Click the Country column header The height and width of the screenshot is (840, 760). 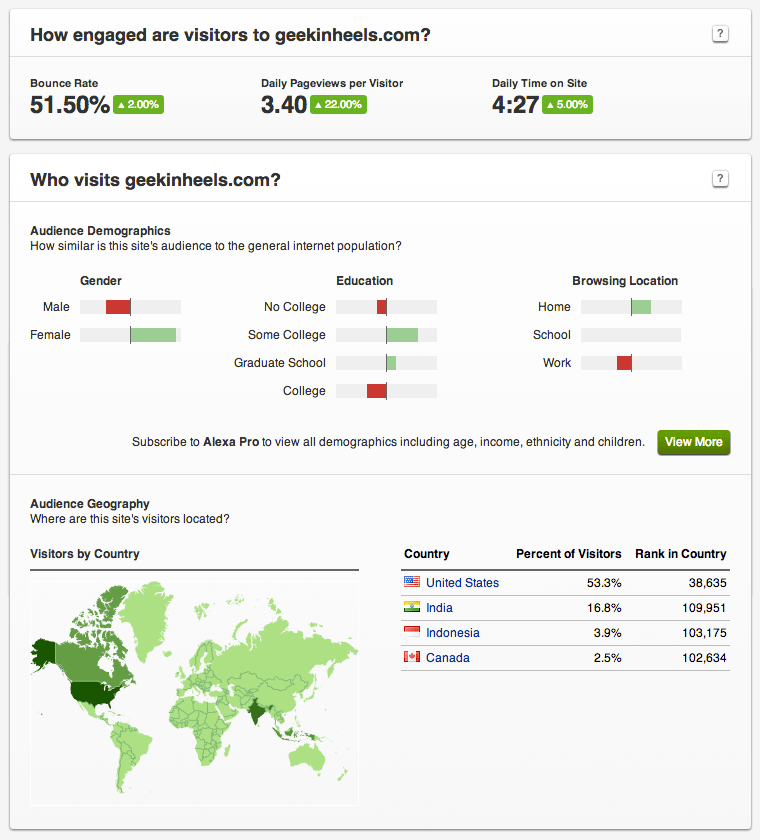426,554
